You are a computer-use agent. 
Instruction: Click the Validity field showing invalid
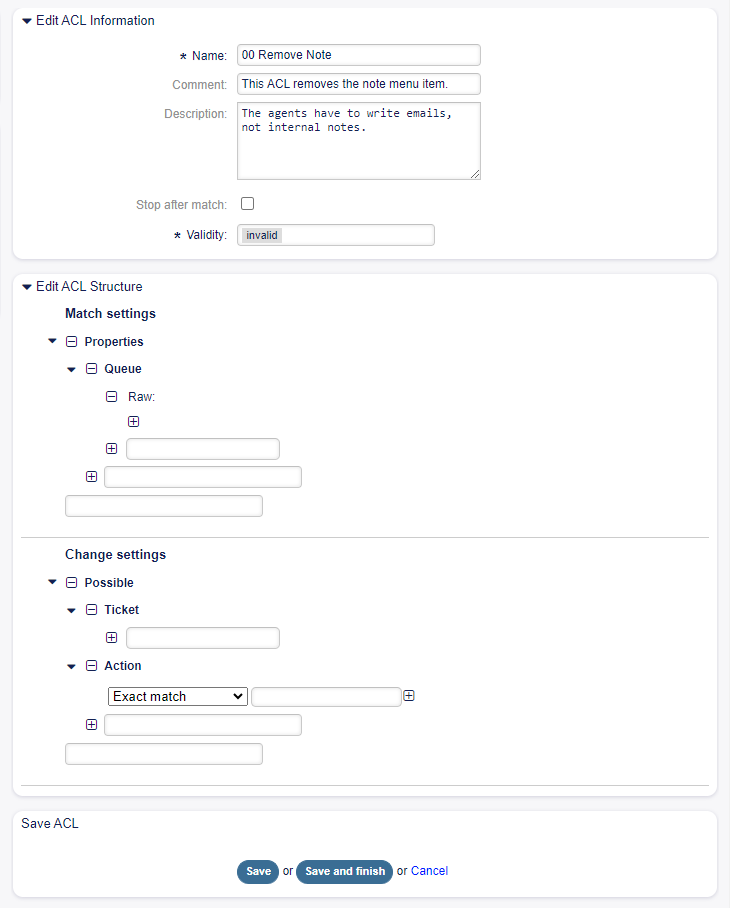click(x=335, y=234)
